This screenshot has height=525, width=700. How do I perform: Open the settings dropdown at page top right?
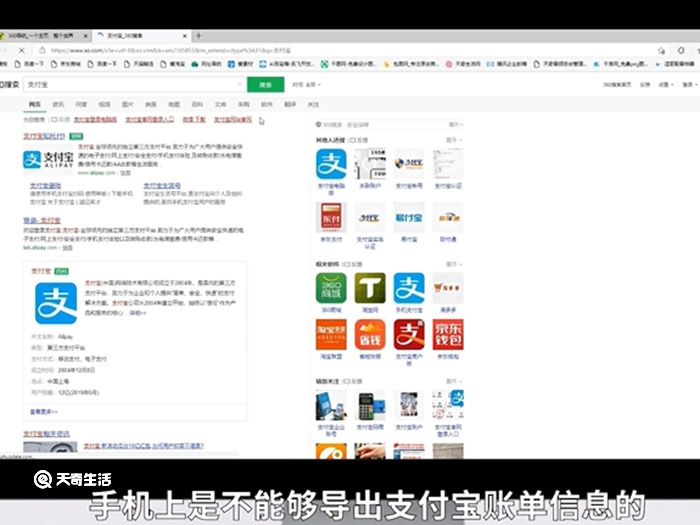coord(665,84)
